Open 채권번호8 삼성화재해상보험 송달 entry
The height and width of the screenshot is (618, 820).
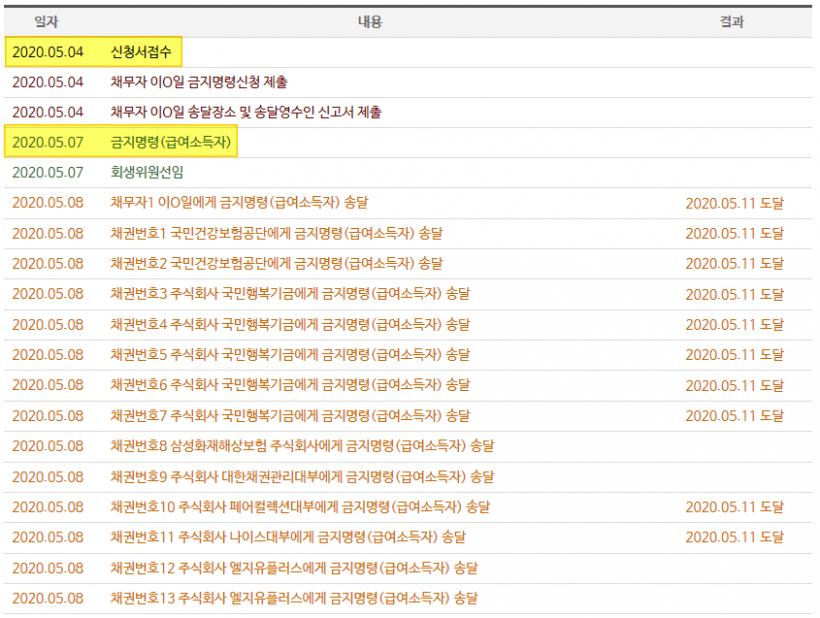point(302,446)
